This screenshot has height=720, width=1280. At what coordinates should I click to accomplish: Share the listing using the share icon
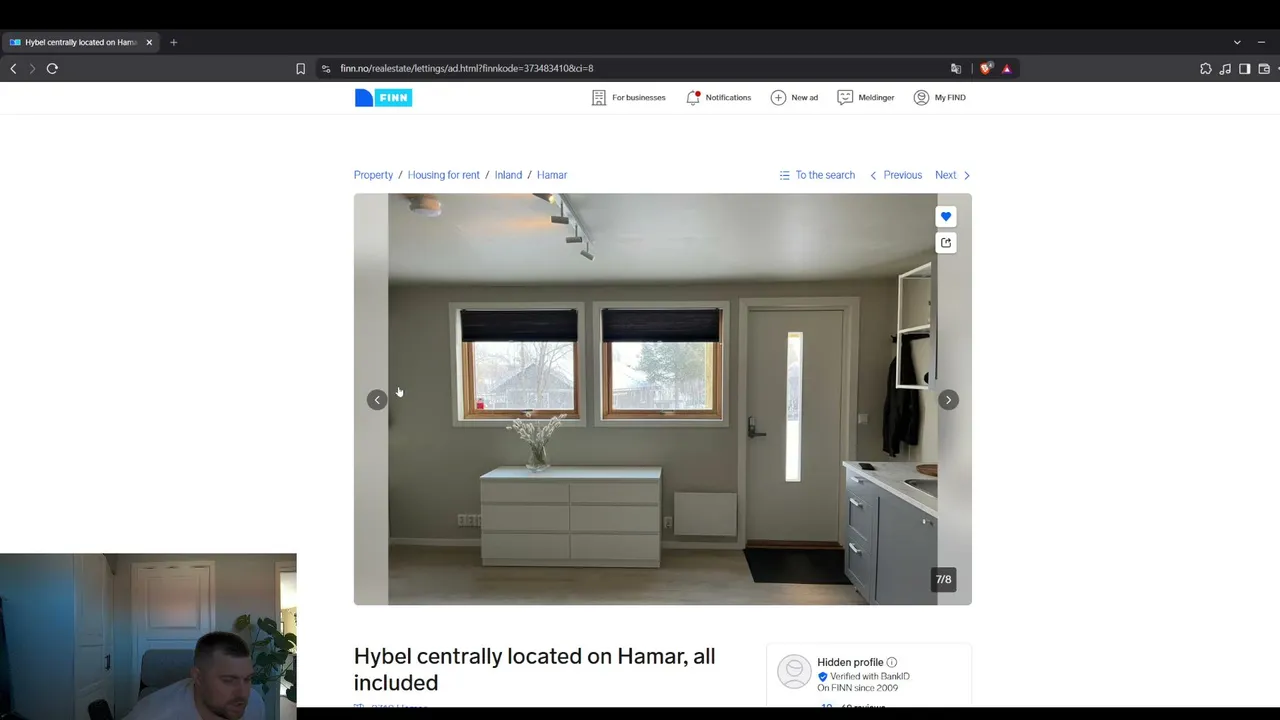click(946, 243)
